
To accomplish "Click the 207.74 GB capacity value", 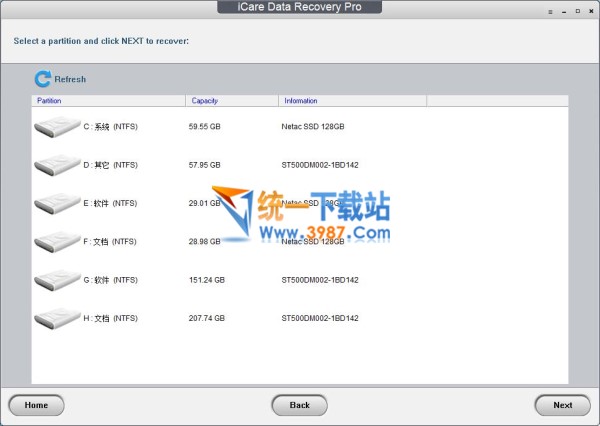I will tap(207, 318).
